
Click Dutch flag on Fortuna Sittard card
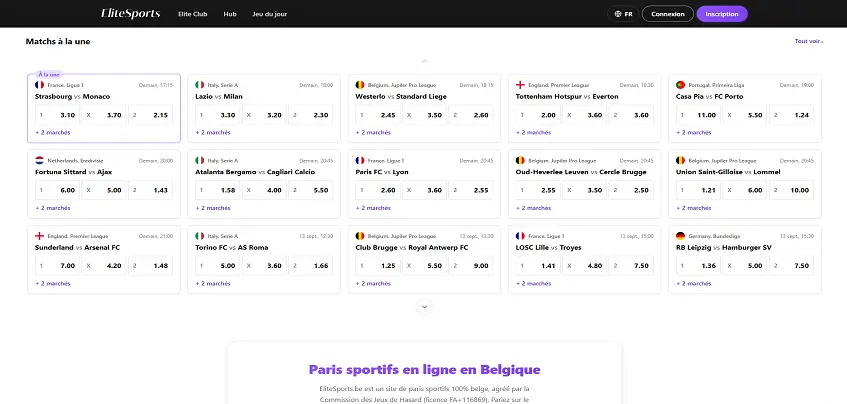39,160
